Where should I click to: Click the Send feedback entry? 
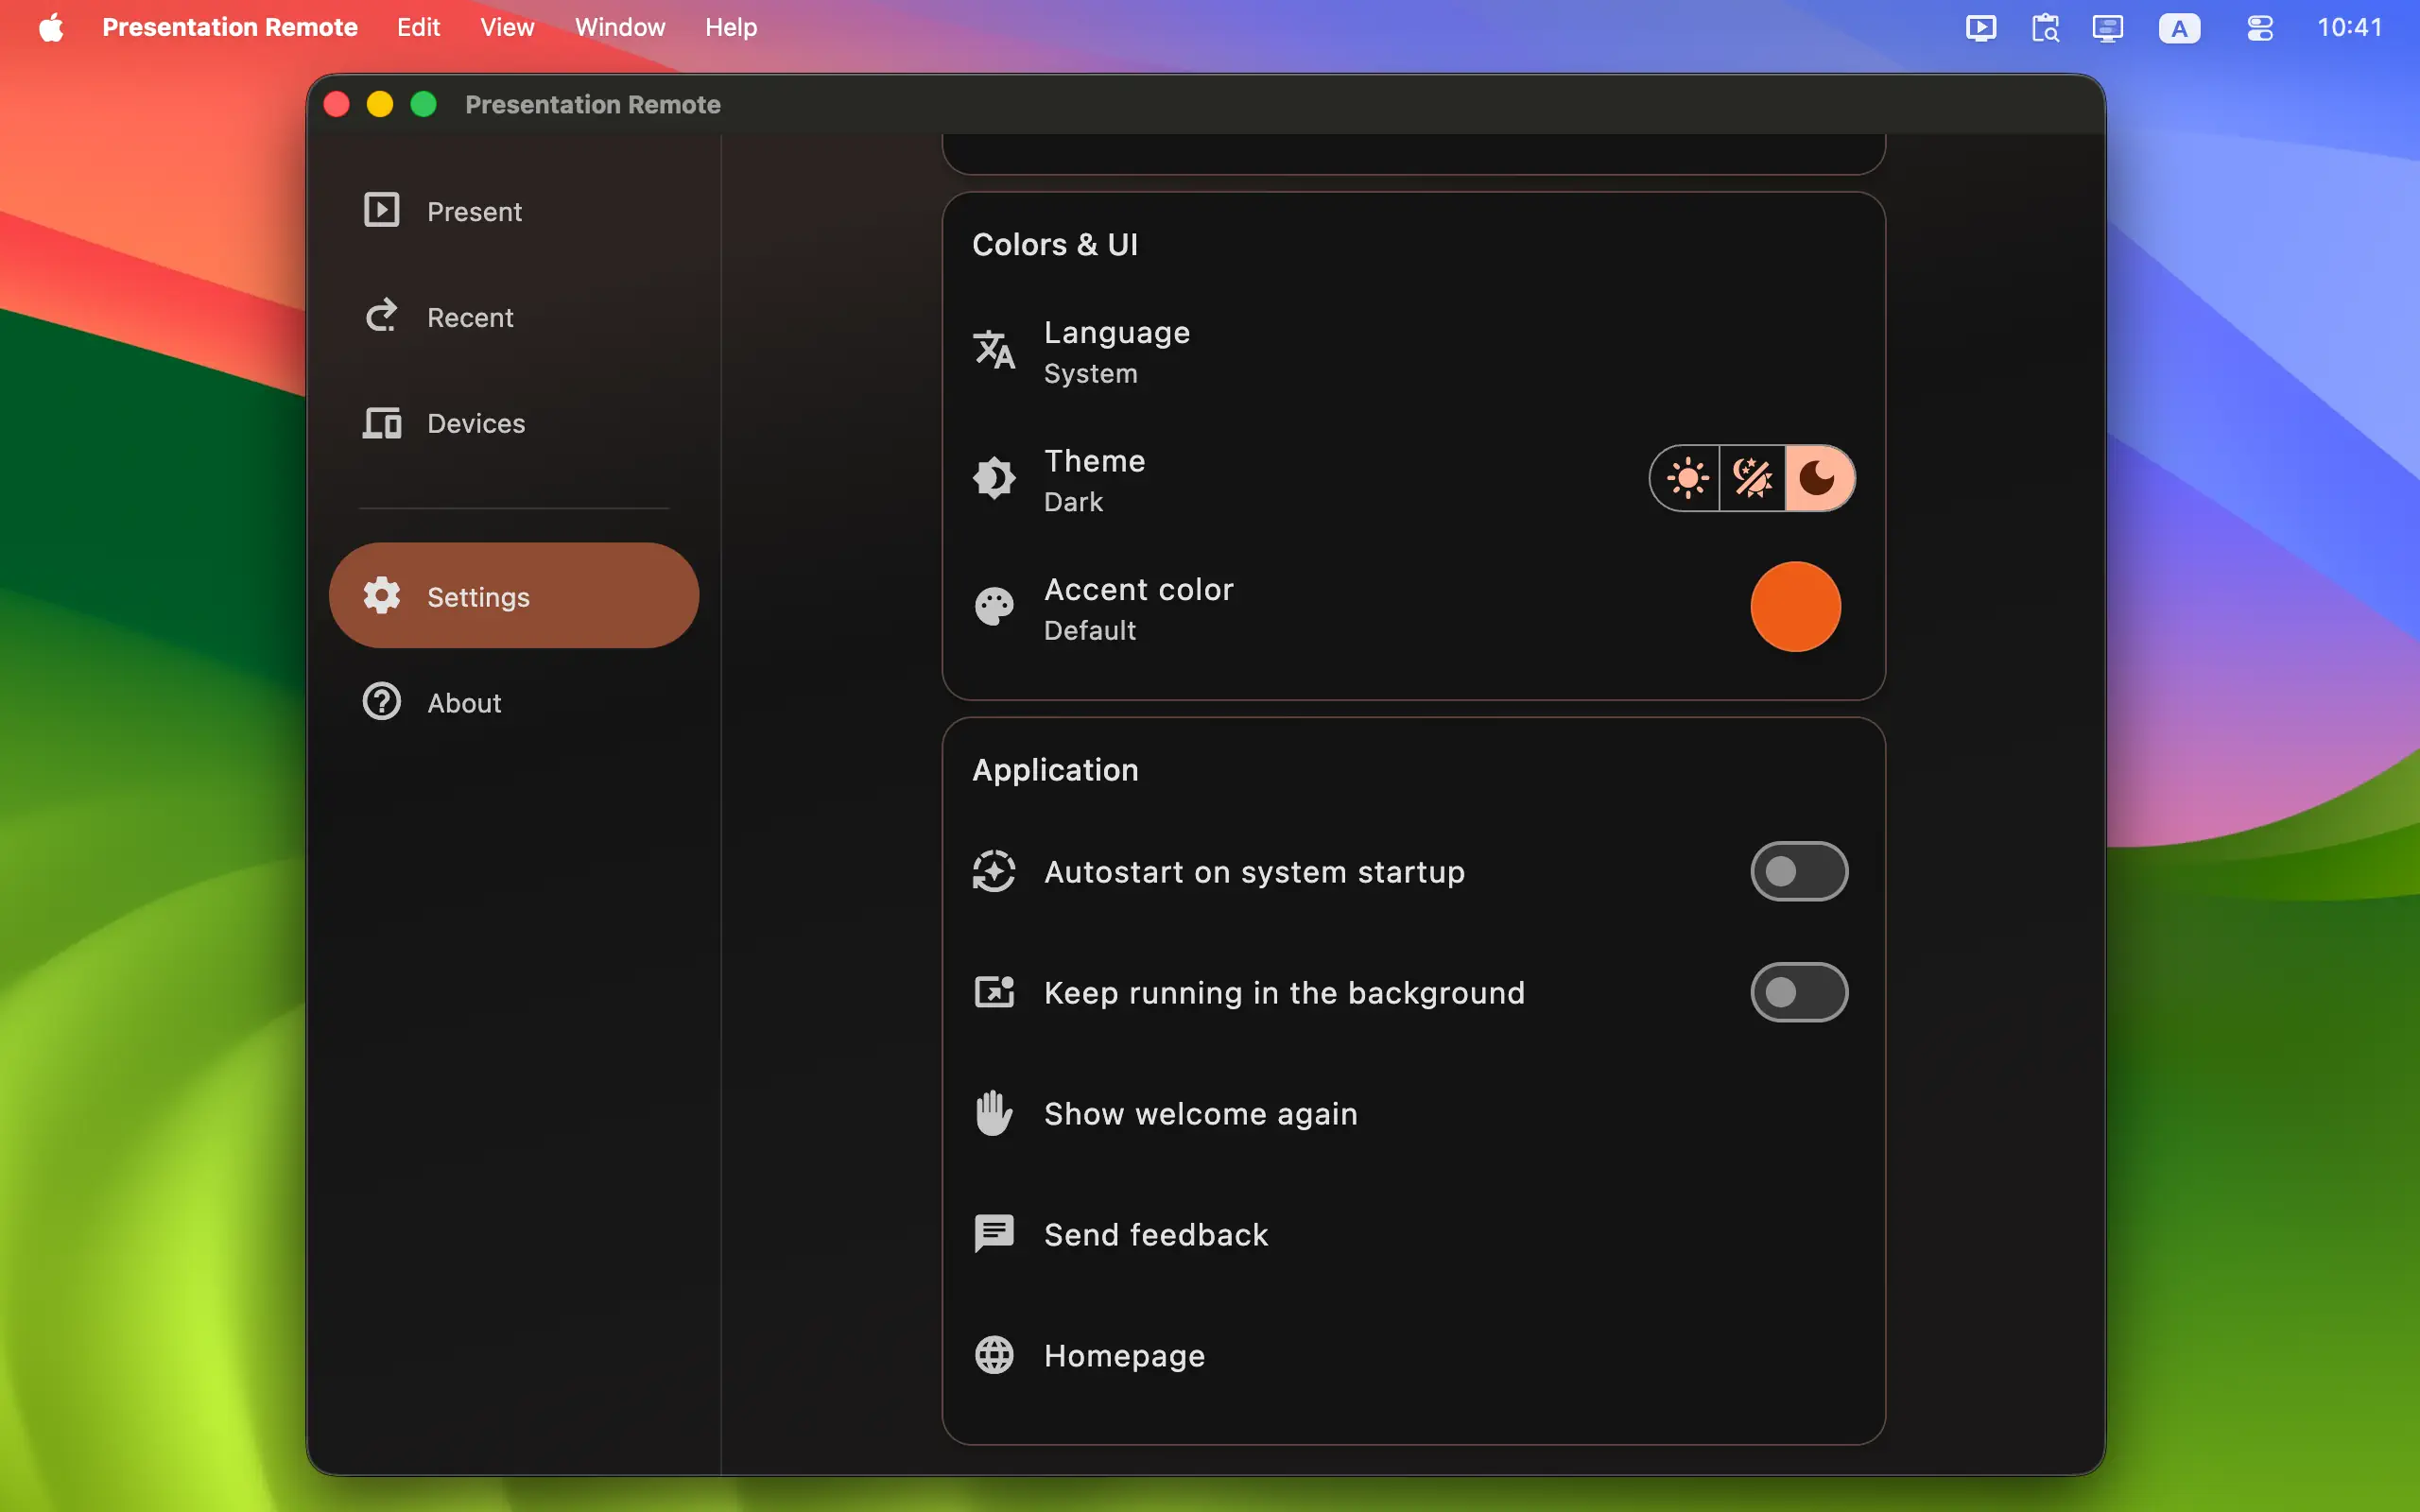pyautogui.click(x=1414, y=1234)
